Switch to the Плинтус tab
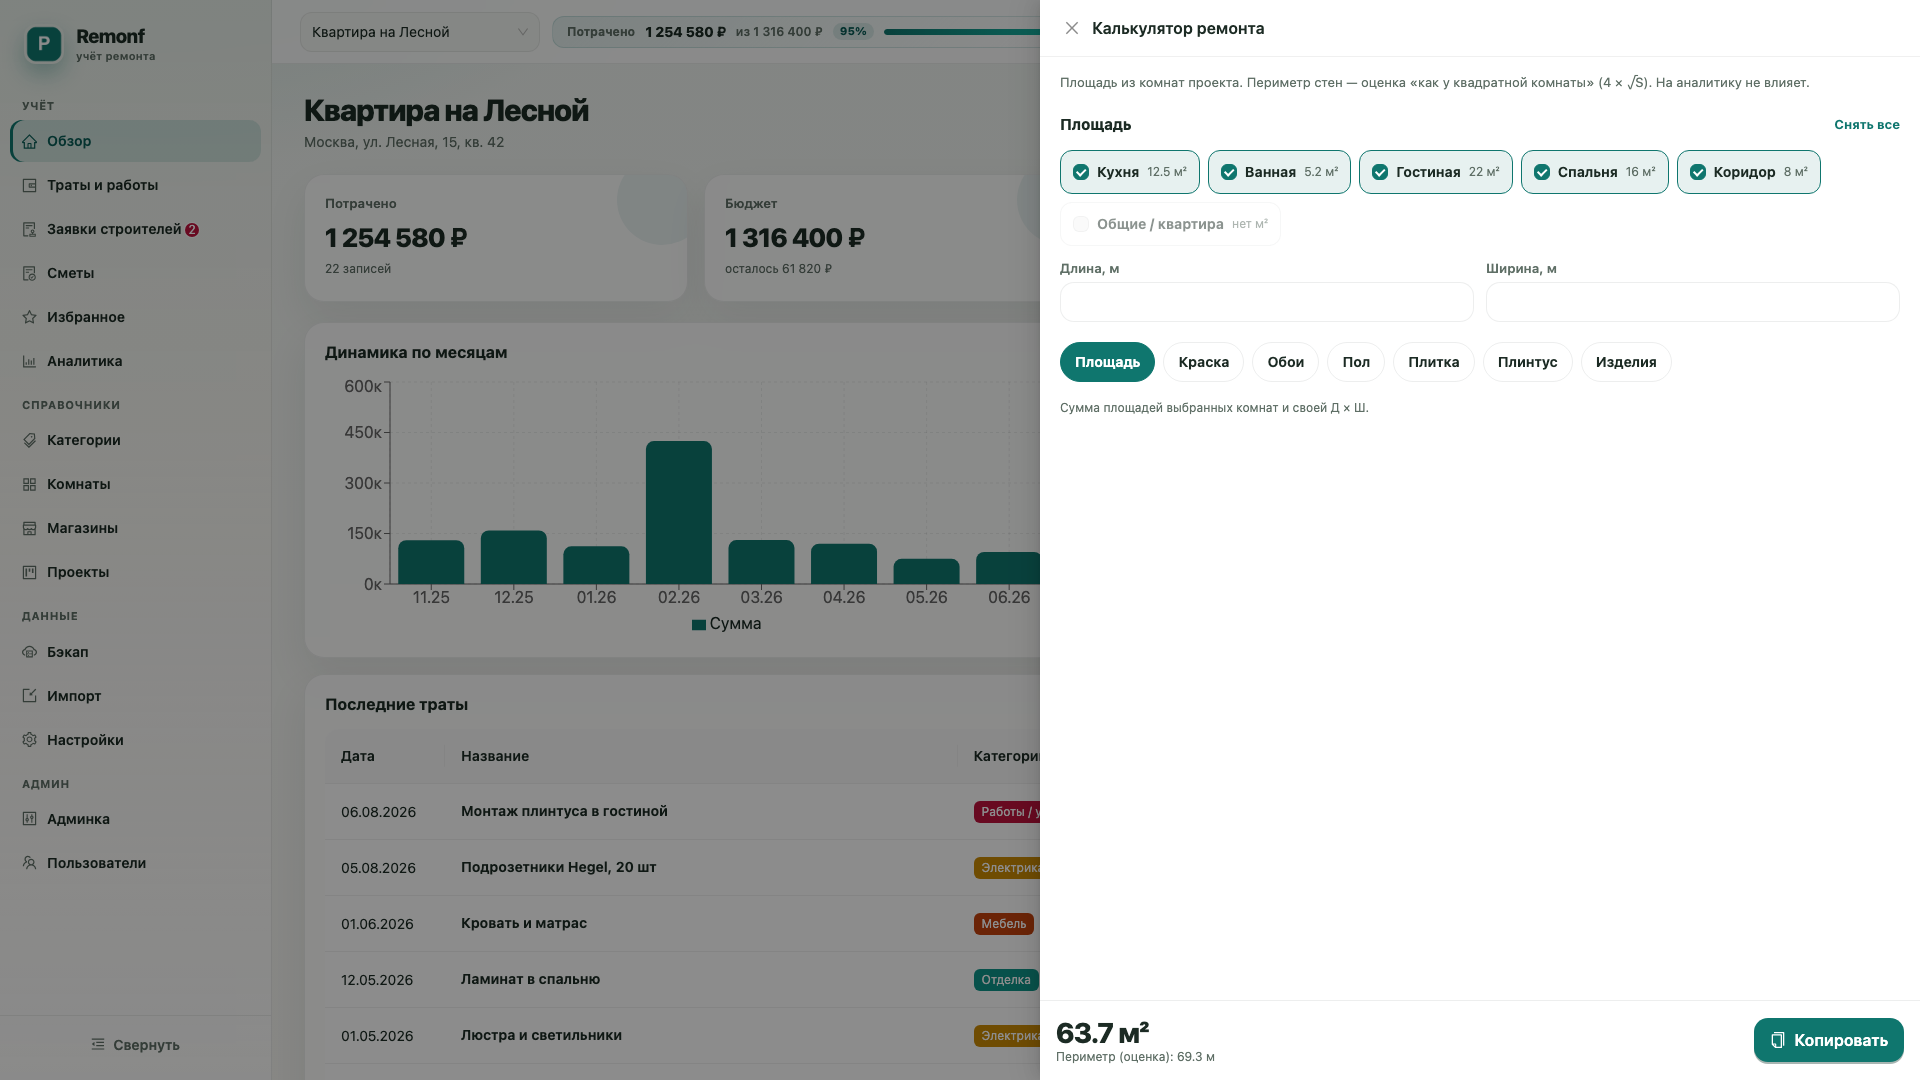The width and height of the screenshot is (1920, 1080). point(1527,362)
